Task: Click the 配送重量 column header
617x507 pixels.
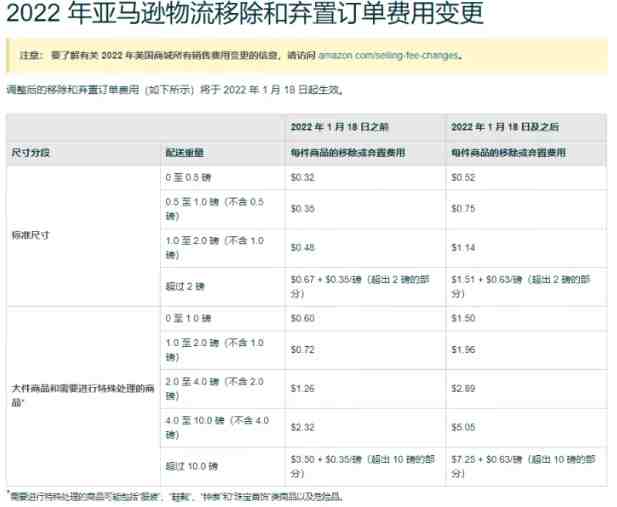Action: tap(185, 153)
